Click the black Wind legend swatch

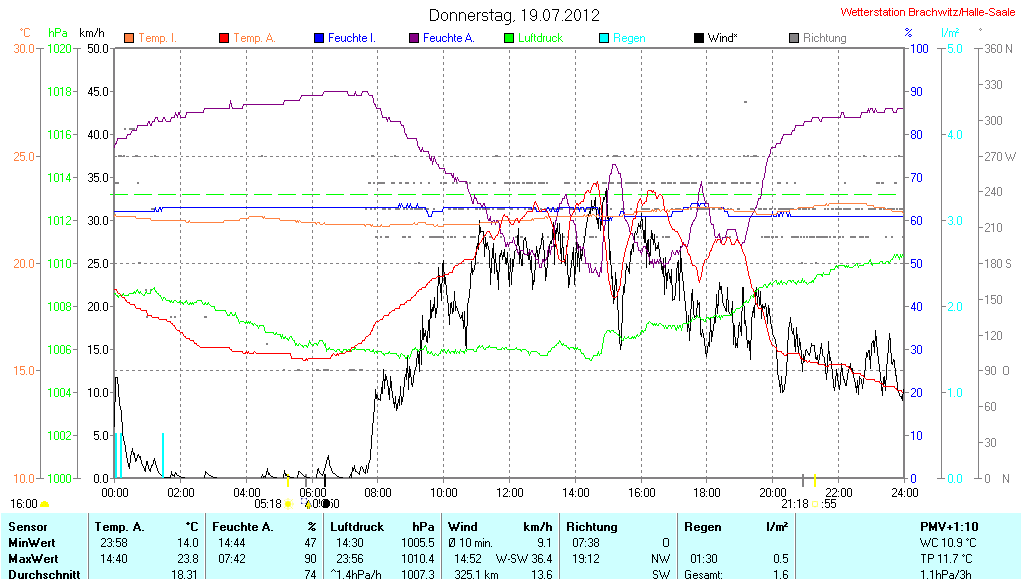698,38
